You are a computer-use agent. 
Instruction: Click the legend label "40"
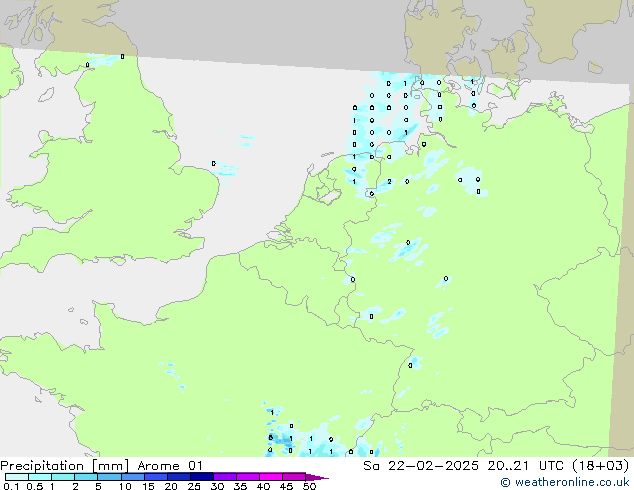[263, 486]
